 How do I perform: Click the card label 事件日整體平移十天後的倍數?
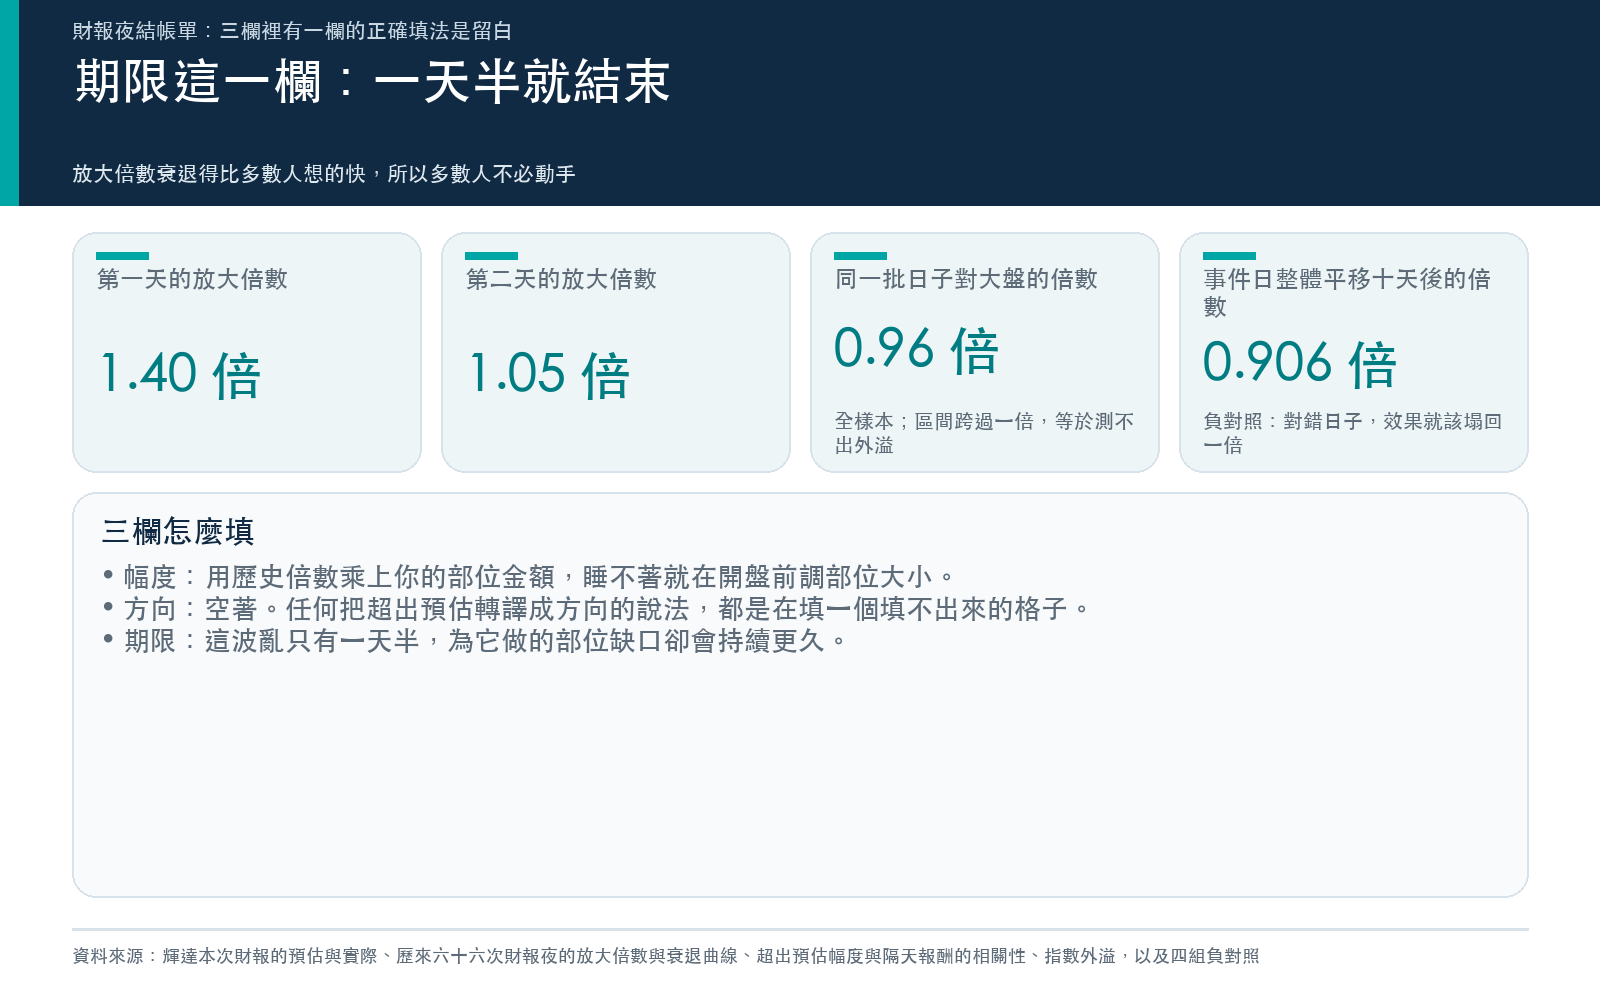[x=1347, y=292]
